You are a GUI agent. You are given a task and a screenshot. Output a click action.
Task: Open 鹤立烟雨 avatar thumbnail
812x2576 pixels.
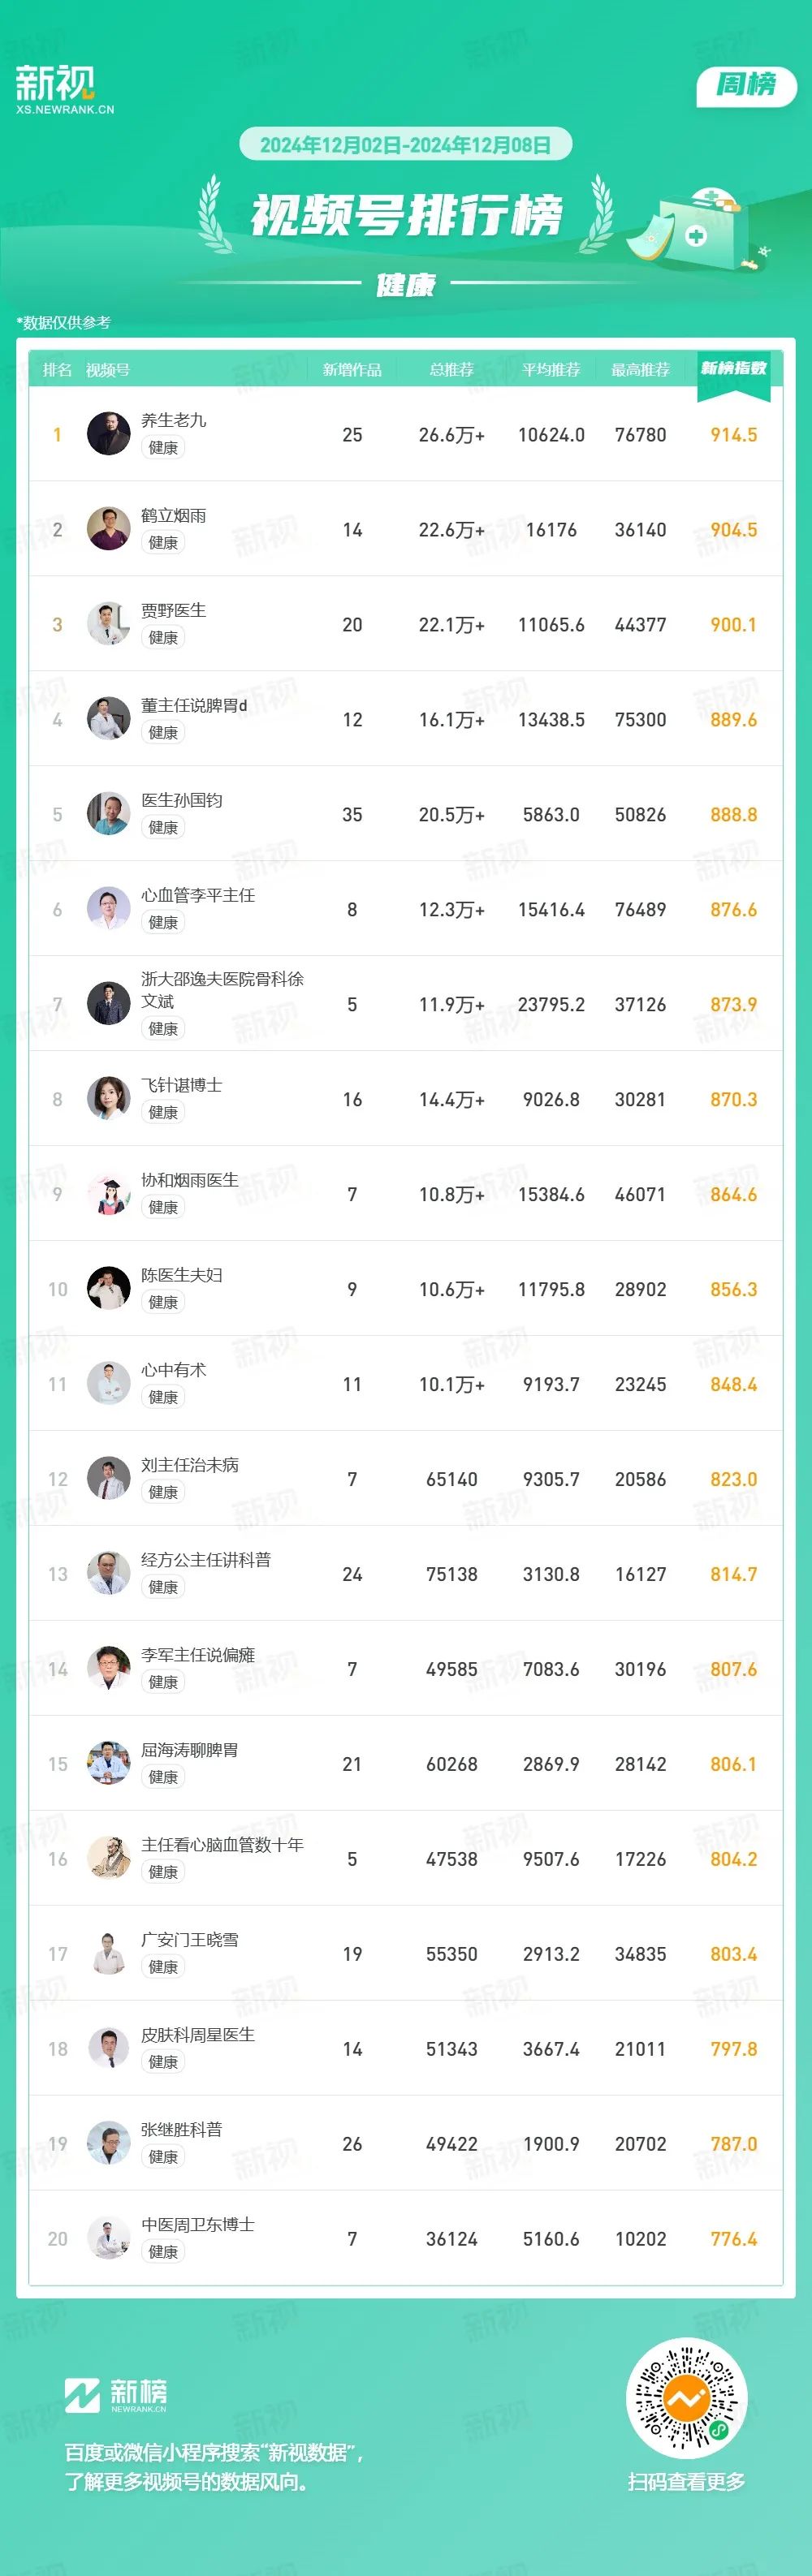[108, 529]
